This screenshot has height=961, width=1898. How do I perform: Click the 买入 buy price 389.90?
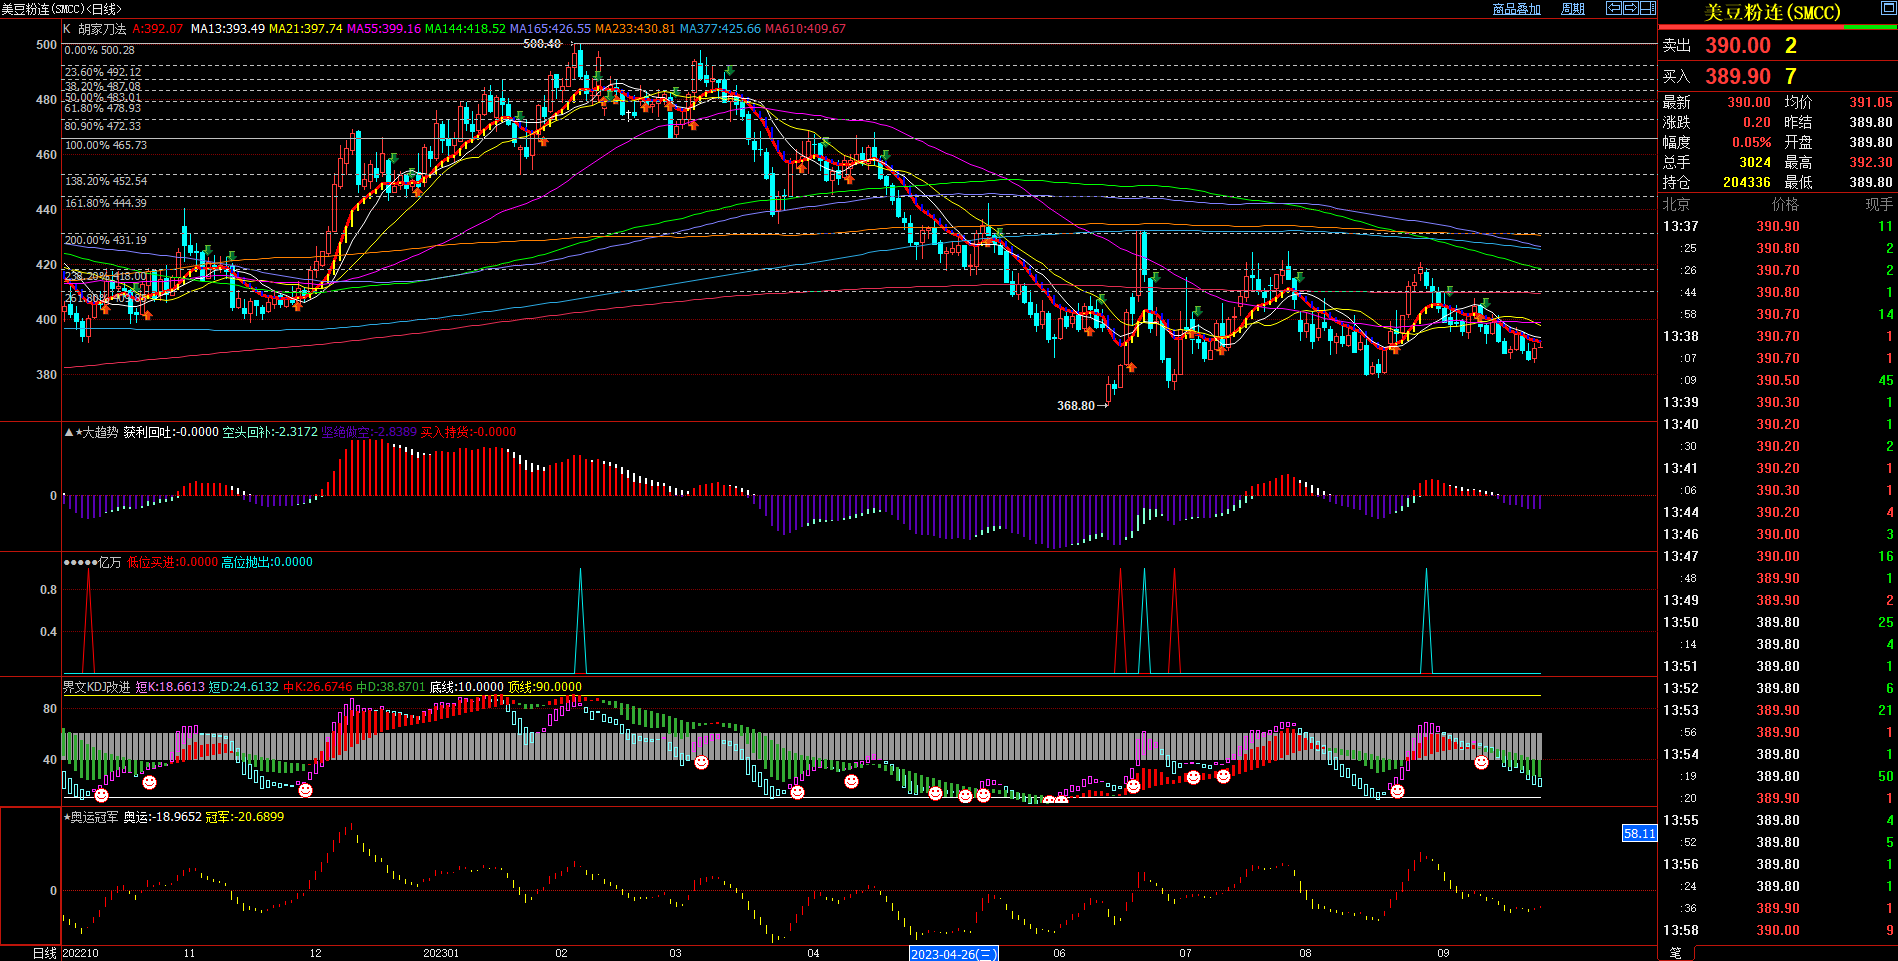coord(1737,77)
